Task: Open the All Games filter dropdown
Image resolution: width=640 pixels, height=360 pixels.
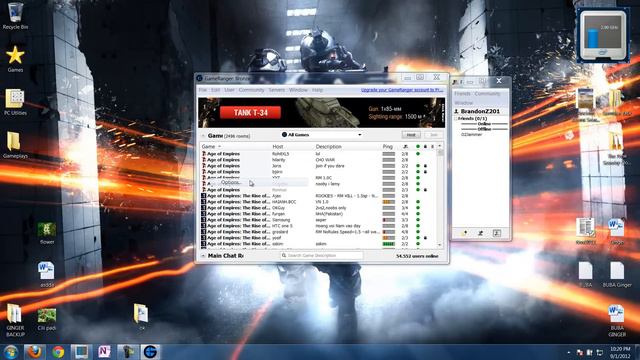Action: click(x=321, y=135)
